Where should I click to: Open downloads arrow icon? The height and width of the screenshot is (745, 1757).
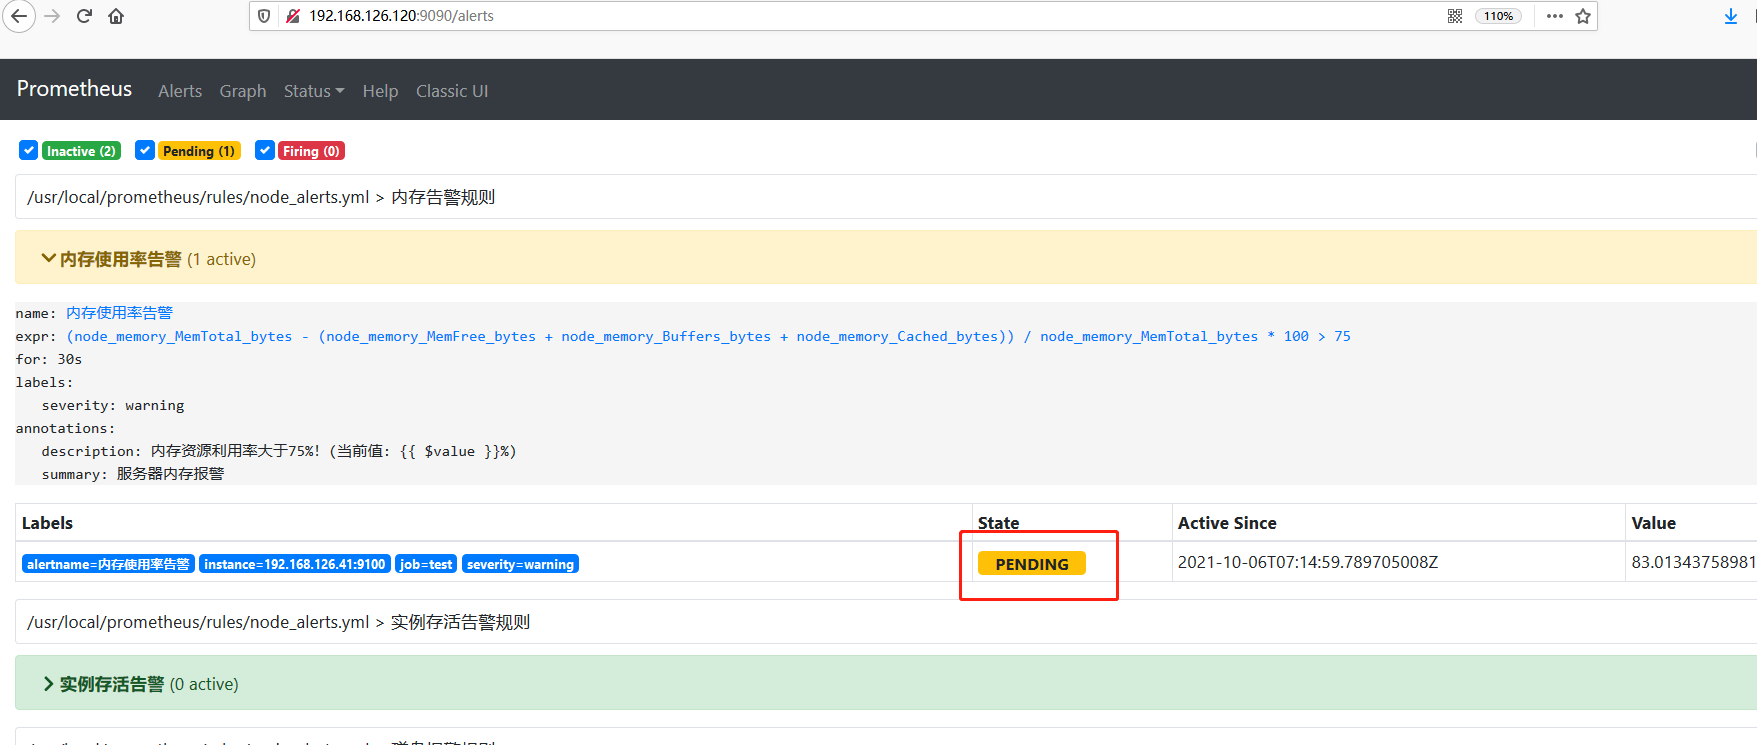[1731, 16]
